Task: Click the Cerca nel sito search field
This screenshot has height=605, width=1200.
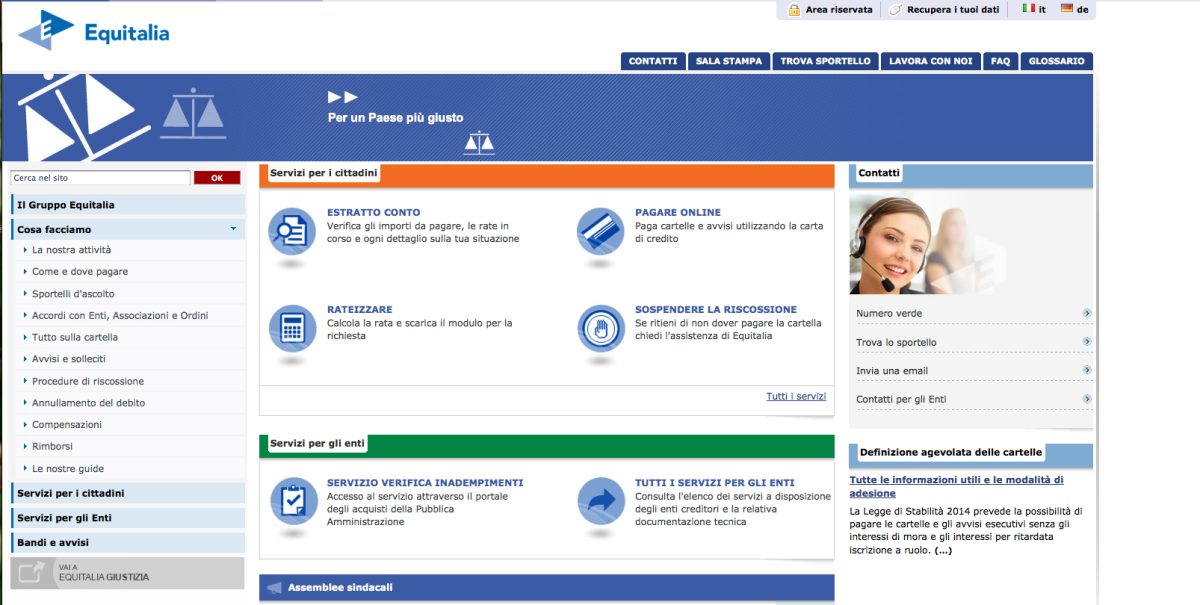Action: tap(100, 178)
